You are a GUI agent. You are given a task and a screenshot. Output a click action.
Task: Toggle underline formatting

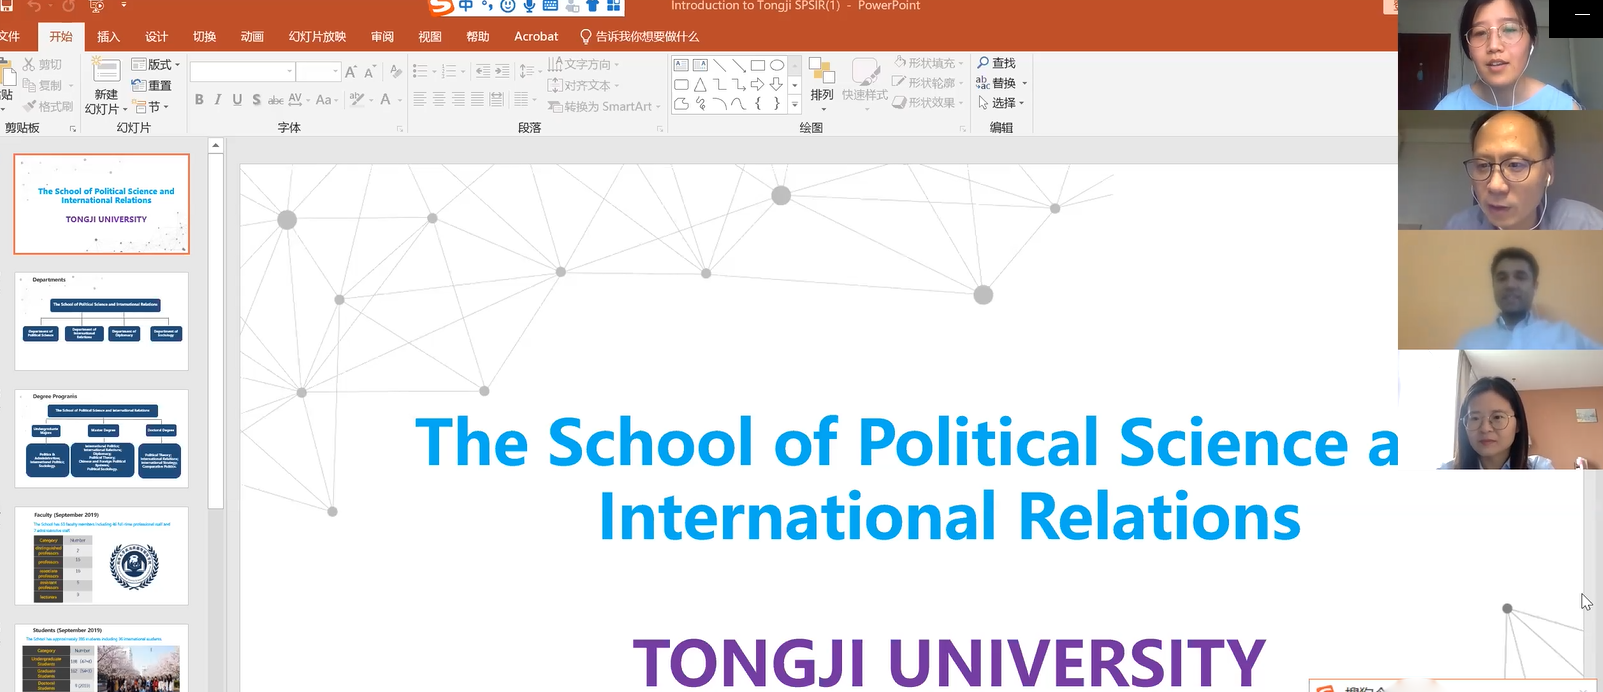pos(237,100)
